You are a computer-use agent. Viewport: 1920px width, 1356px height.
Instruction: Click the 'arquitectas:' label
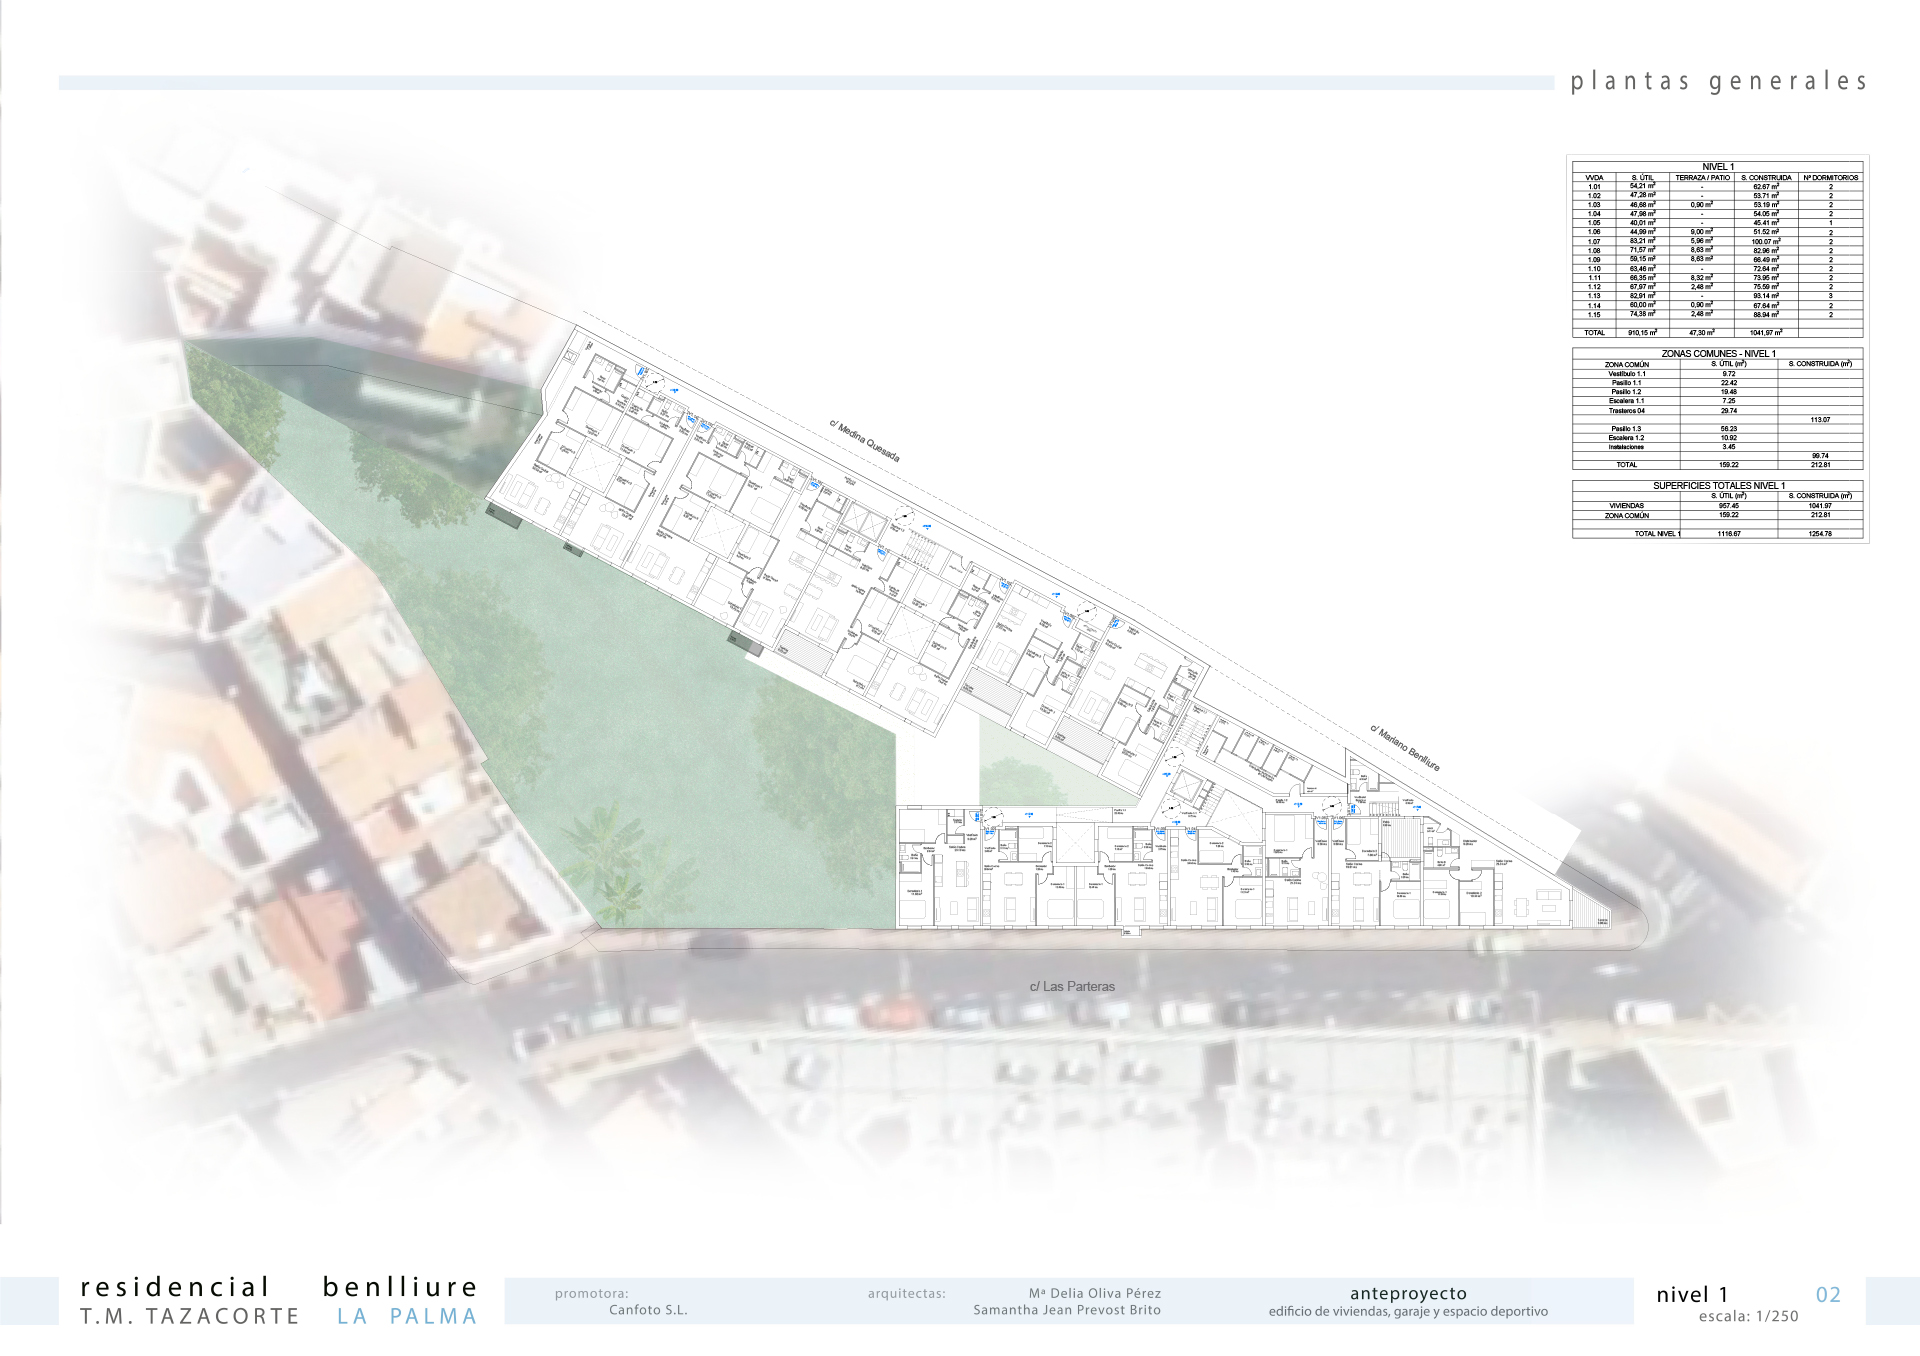click(906, 1294)
